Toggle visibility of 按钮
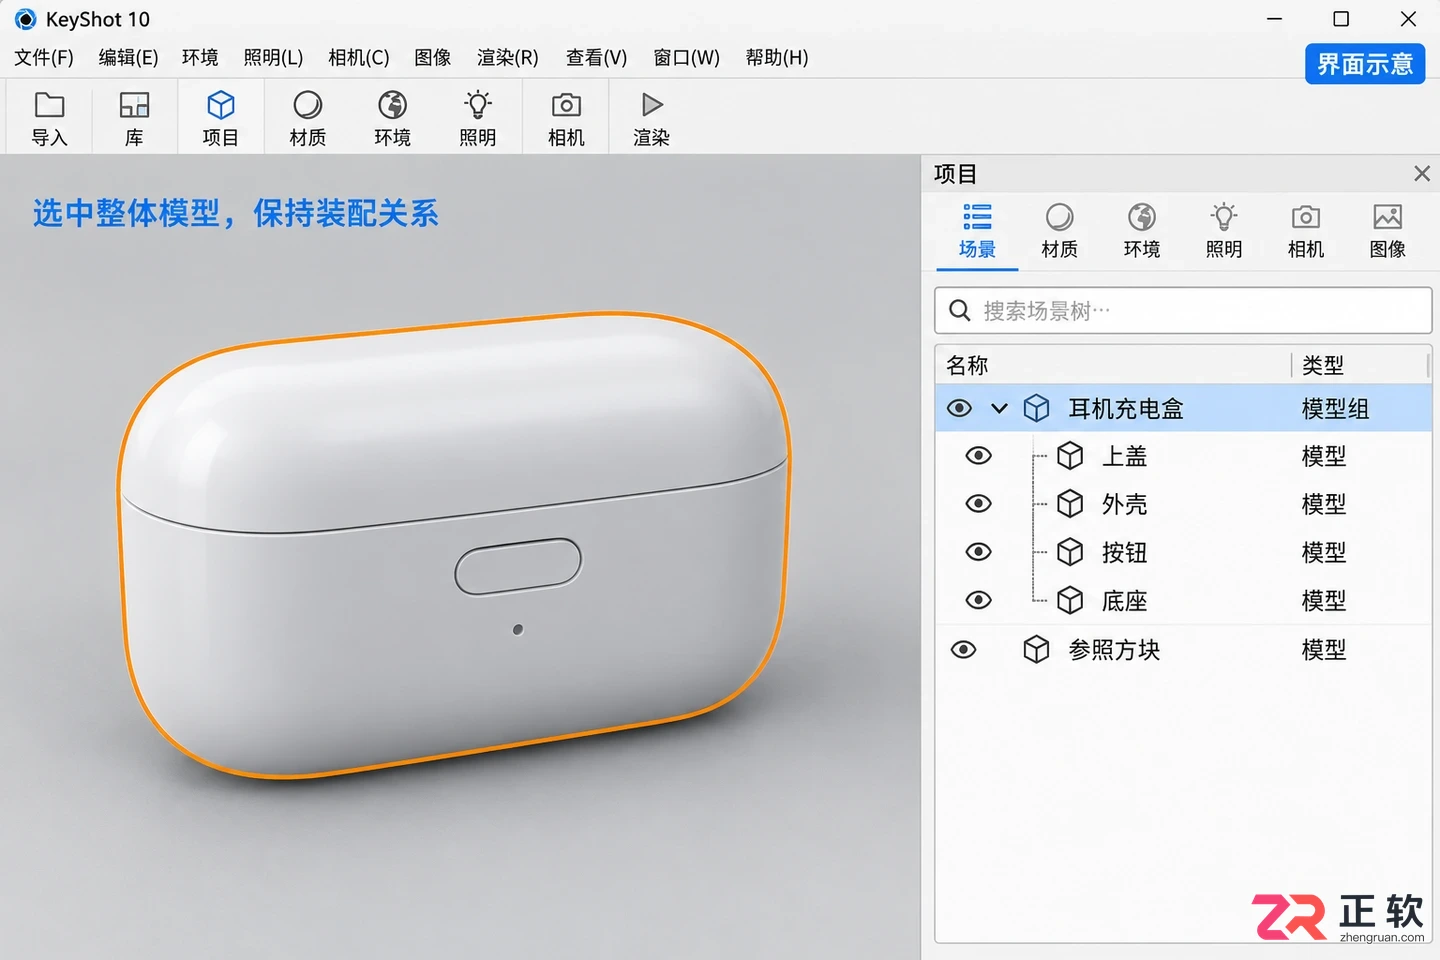The width and height of the screenshot is (1440, 960). 978,552
